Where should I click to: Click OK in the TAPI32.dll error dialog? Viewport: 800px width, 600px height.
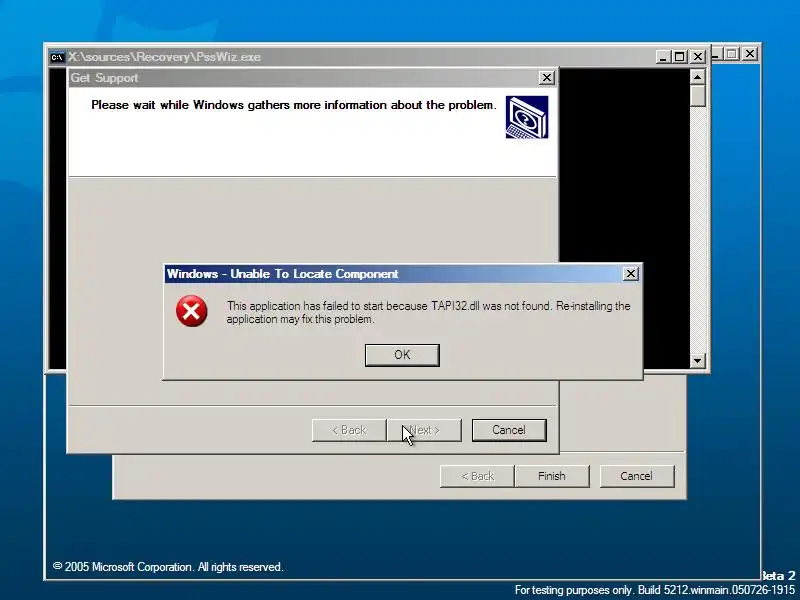pos(402,355)
